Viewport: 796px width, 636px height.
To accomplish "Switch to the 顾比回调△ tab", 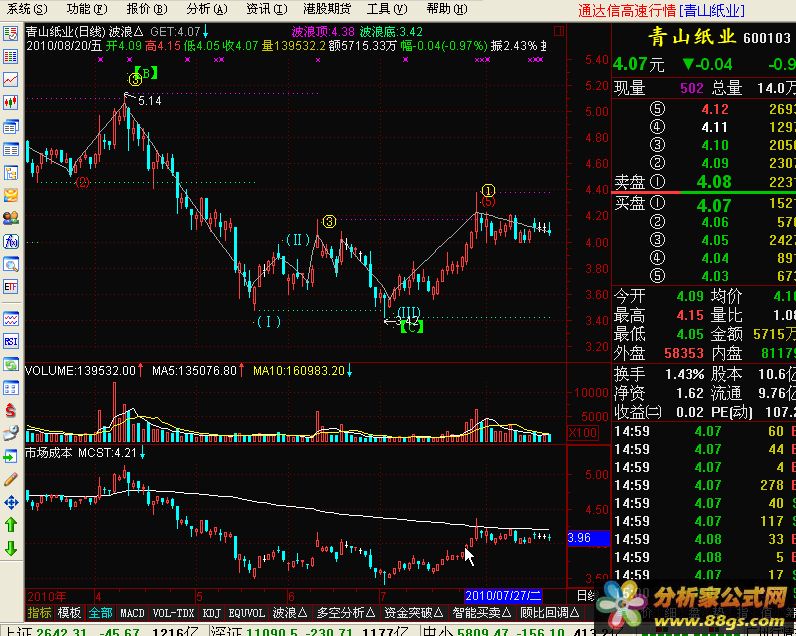I will coord(550,613).
